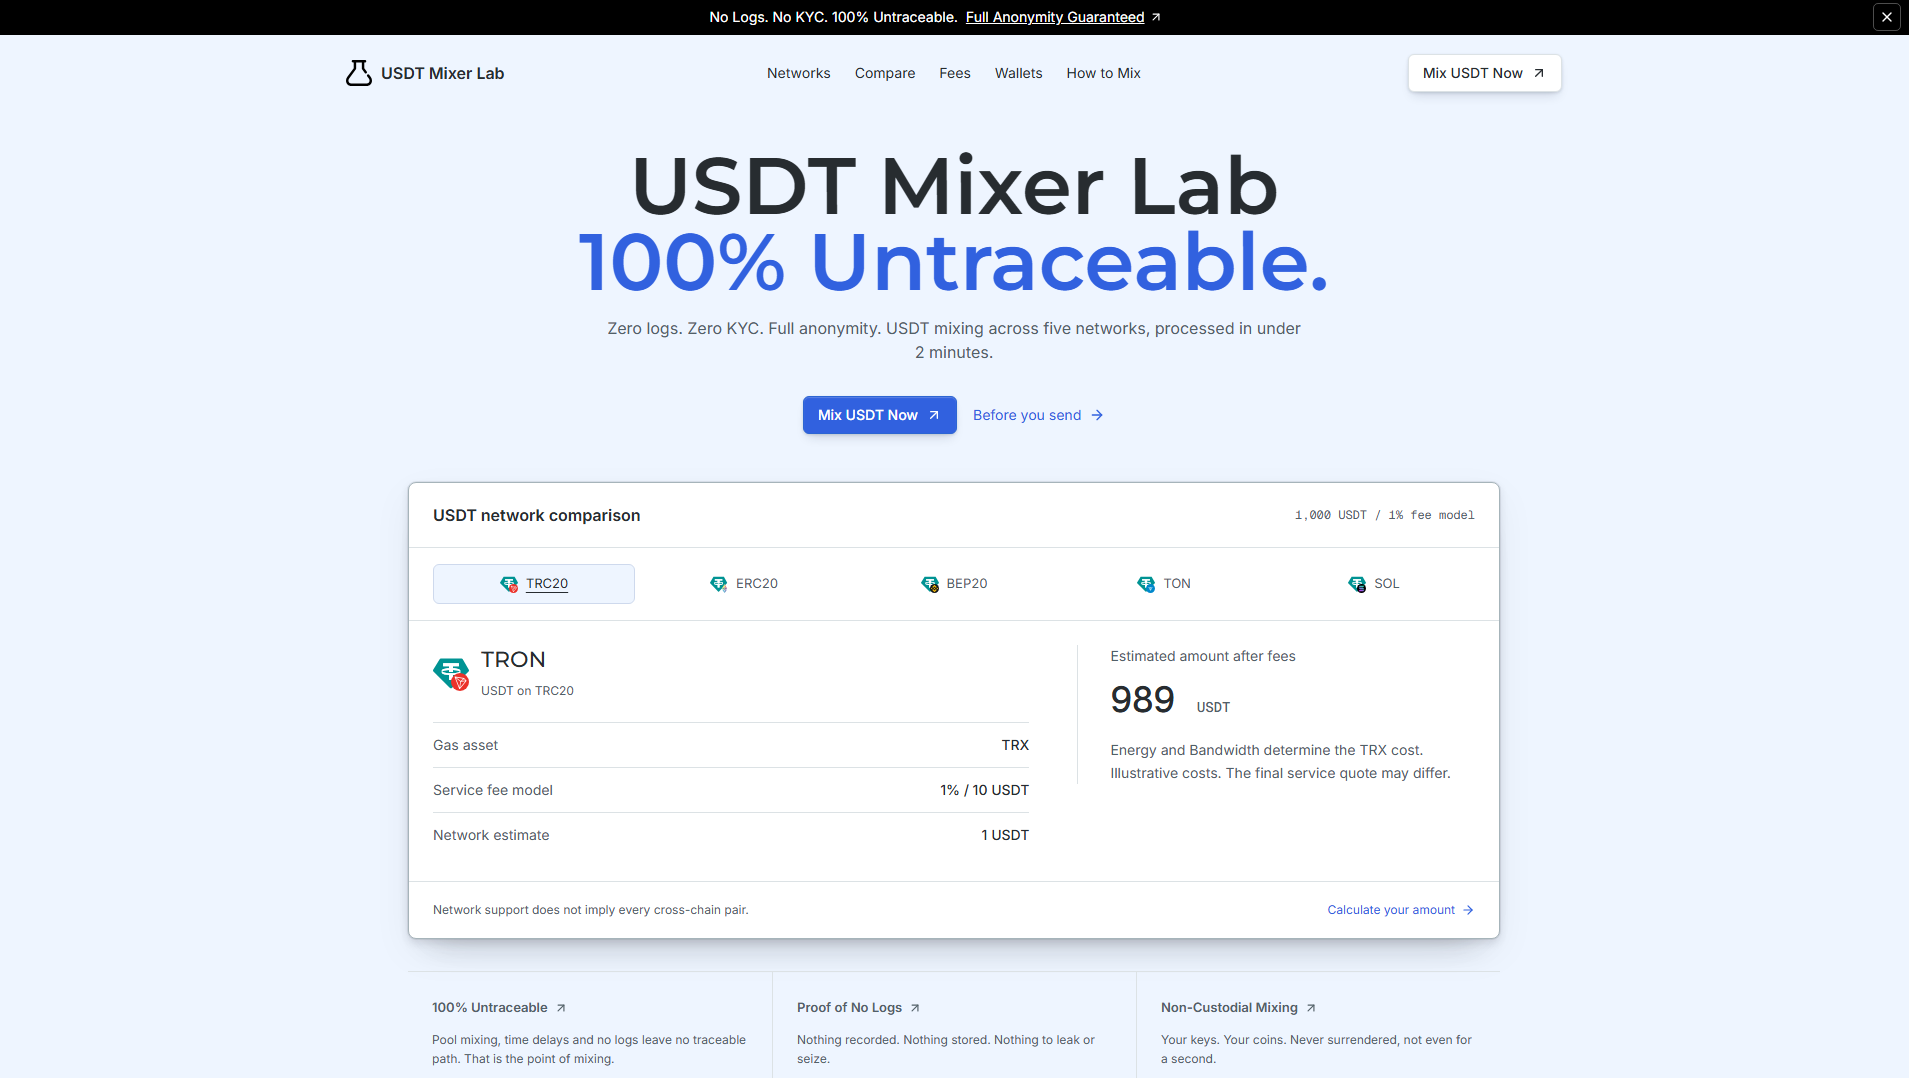
Task: Click the Tether icon on the BEP20 tab
Action: point(929,584)
